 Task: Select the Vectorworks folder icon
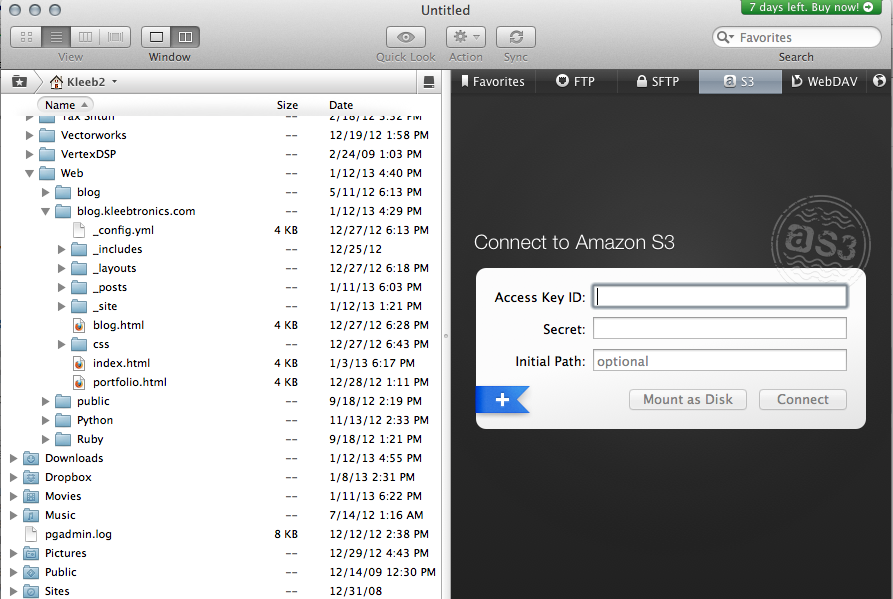point(47,136)
